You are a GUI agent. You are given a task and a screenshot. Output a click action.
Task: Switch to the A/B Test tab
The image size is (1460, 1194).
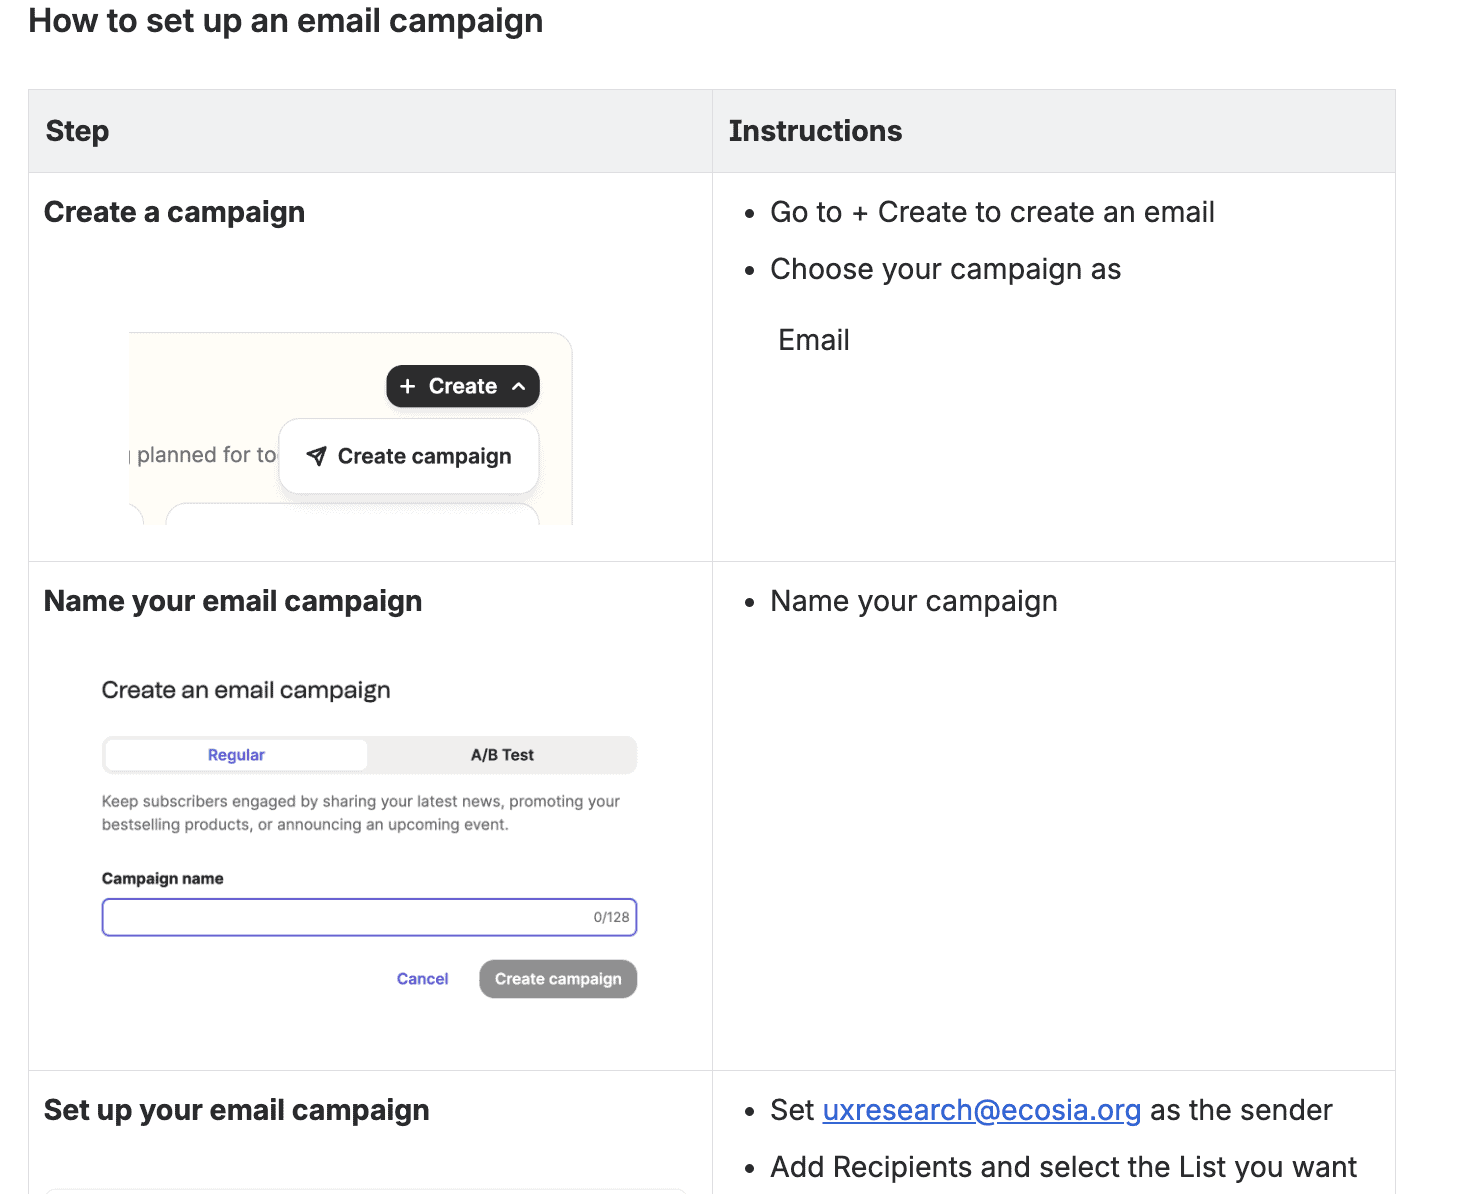point(502,755)
